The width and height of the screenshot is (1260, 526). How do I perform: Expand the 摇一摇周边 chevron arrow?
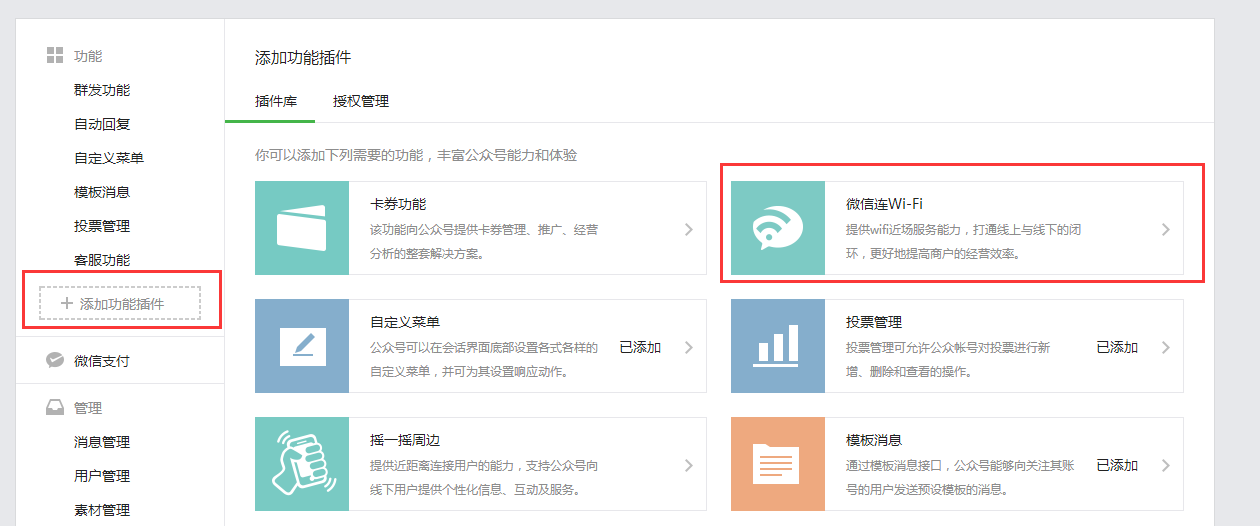(688, 465)
